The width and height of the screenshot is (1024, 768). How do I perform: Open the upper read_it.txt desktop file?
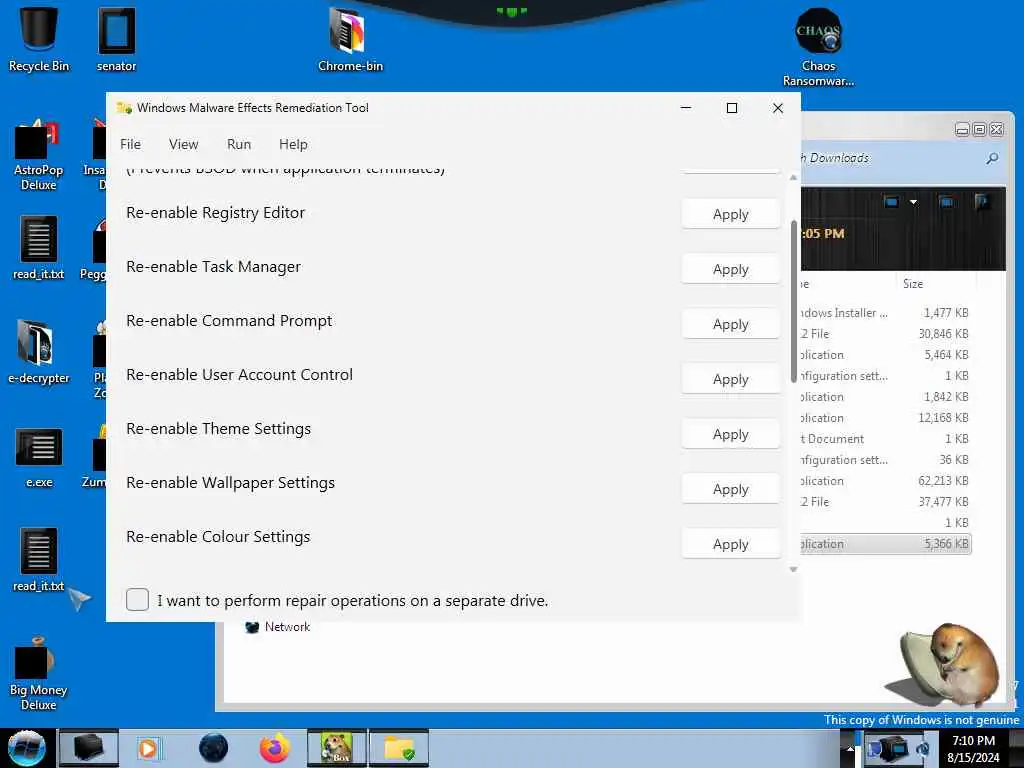tap(39, 248)
